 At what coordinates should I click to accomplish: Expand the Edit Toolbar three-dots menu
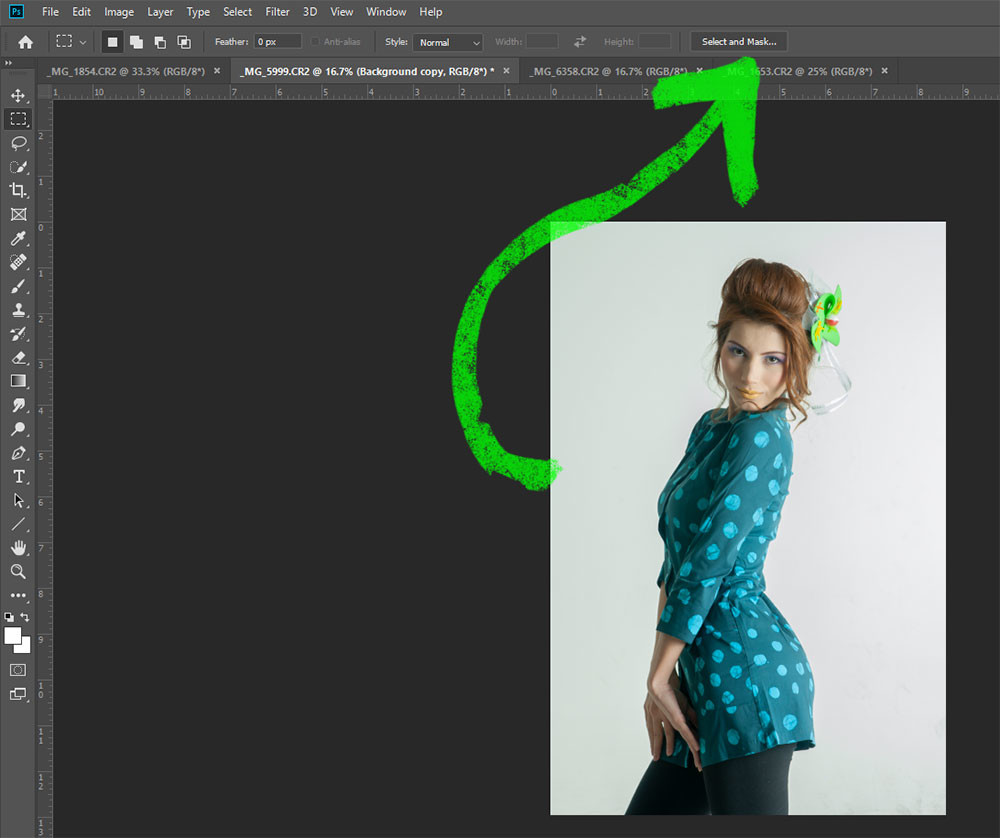click(x=18, y=595)
